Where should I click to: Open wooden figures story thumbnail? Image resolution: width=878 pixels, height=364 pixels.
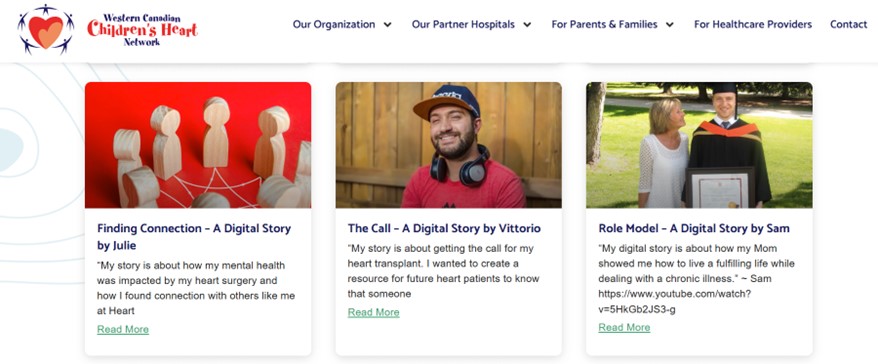(x=198, y=145)
